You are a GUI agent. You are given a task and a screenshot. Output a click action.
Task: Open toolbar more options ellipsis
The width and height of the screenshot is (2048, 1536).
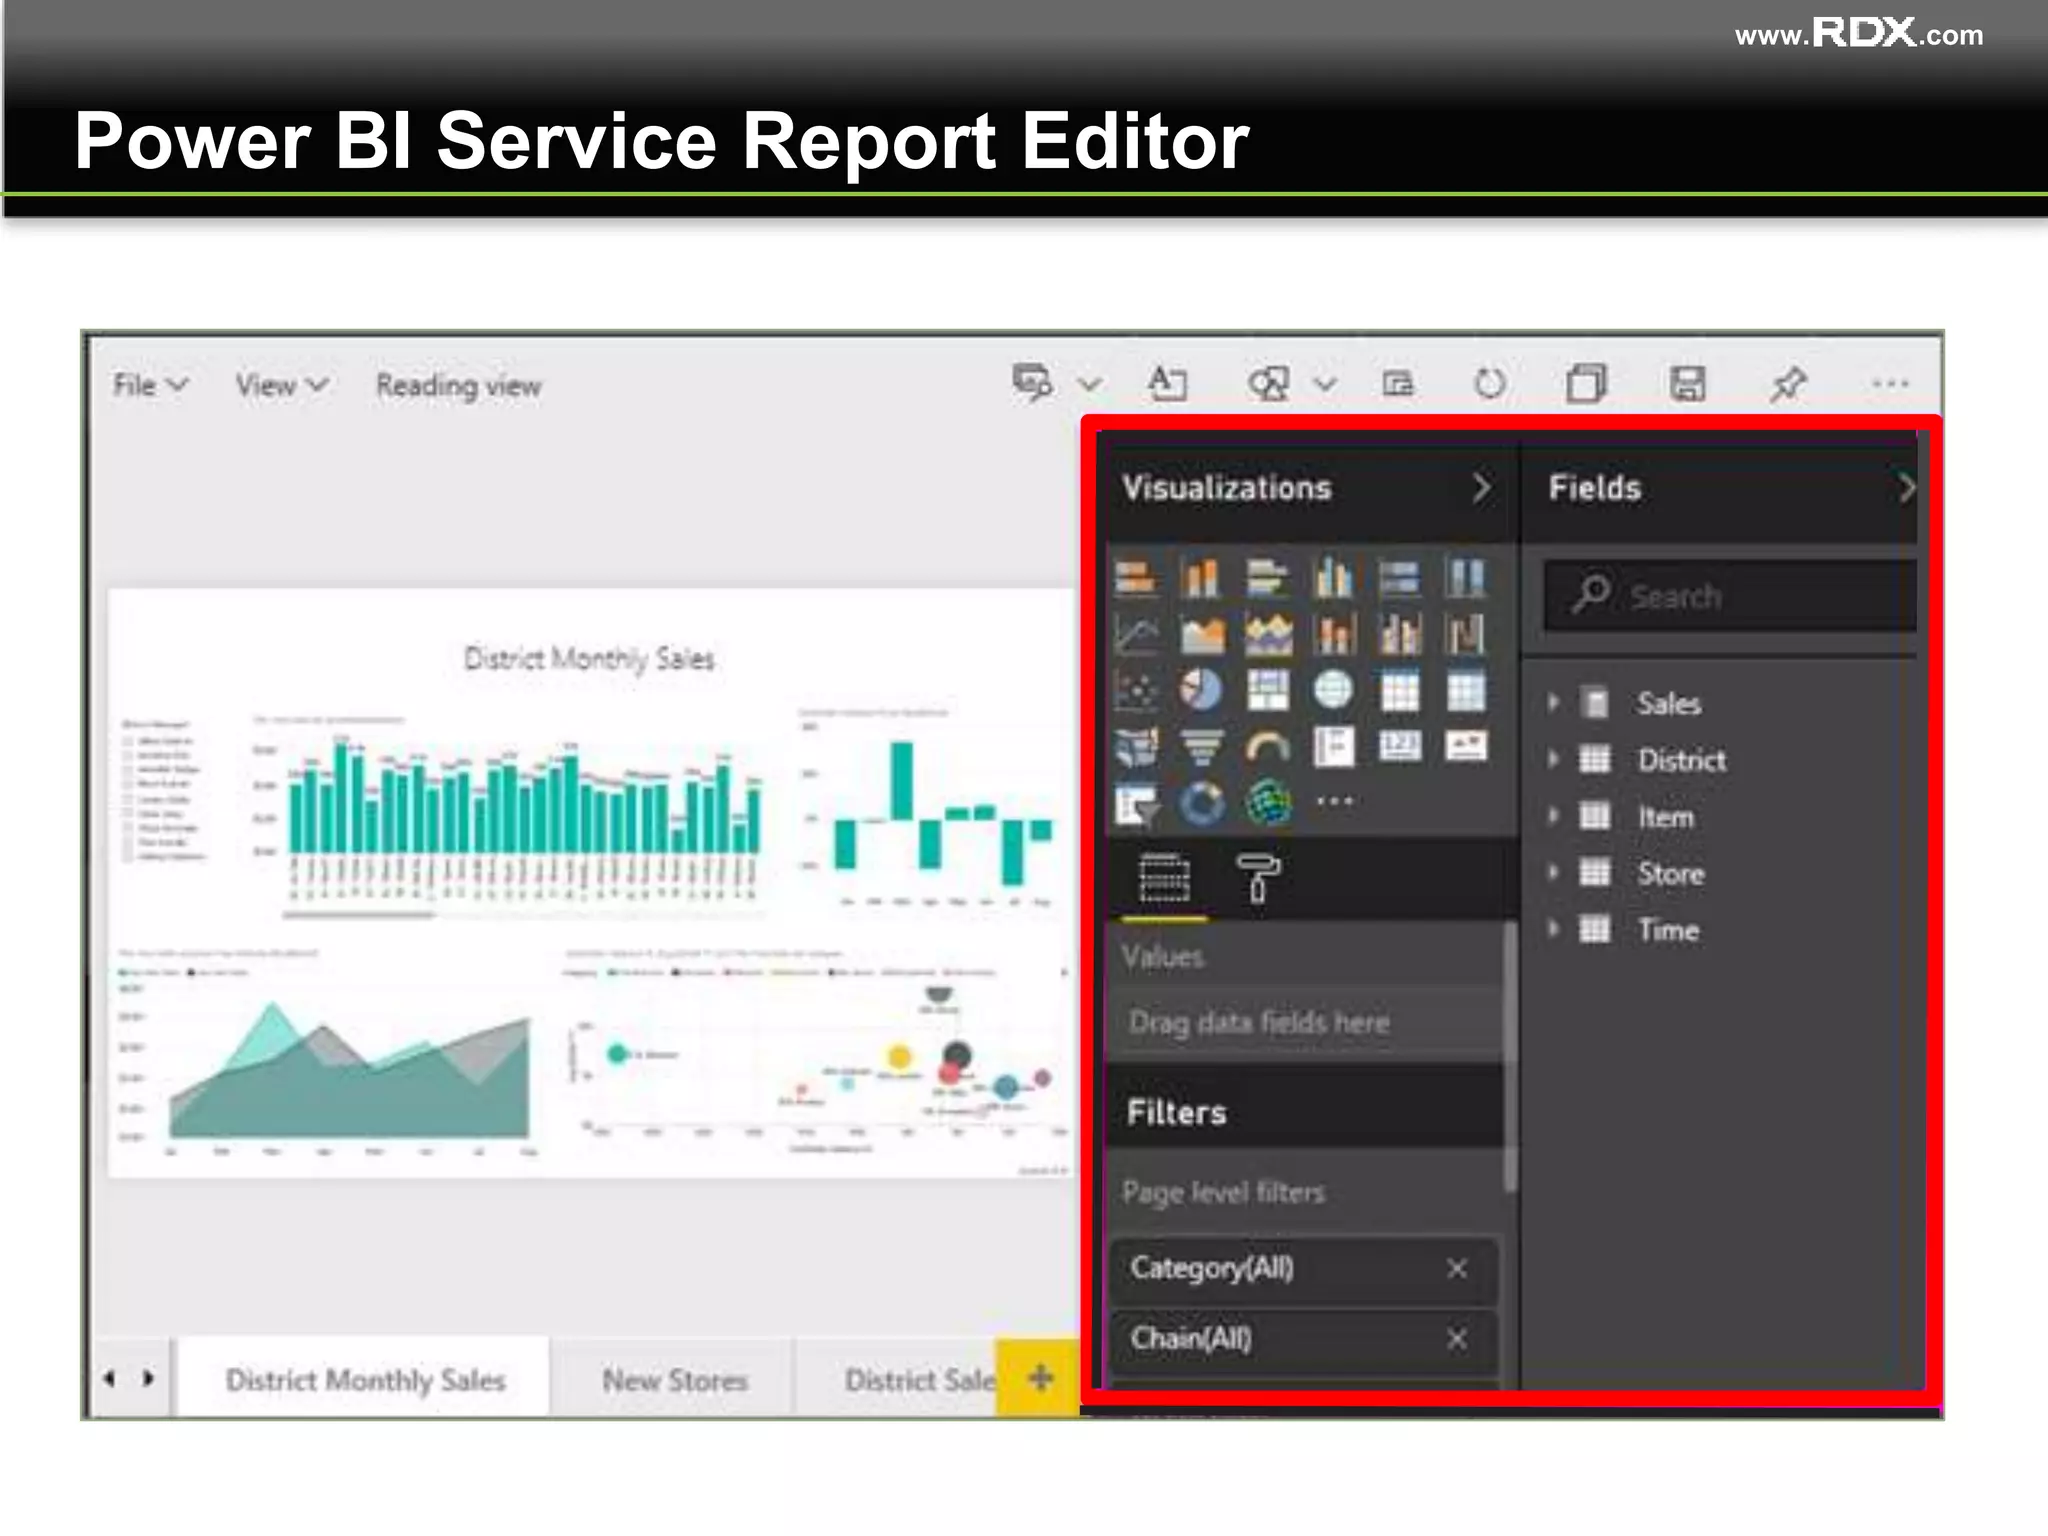pos(1890,383)
